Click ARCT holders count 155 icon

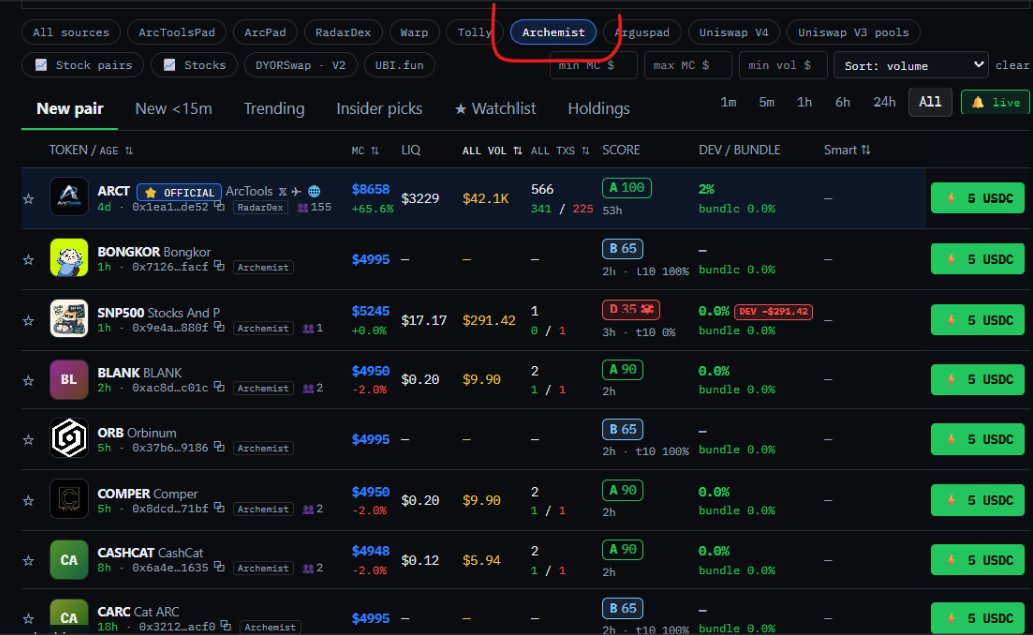click(303, 207)
